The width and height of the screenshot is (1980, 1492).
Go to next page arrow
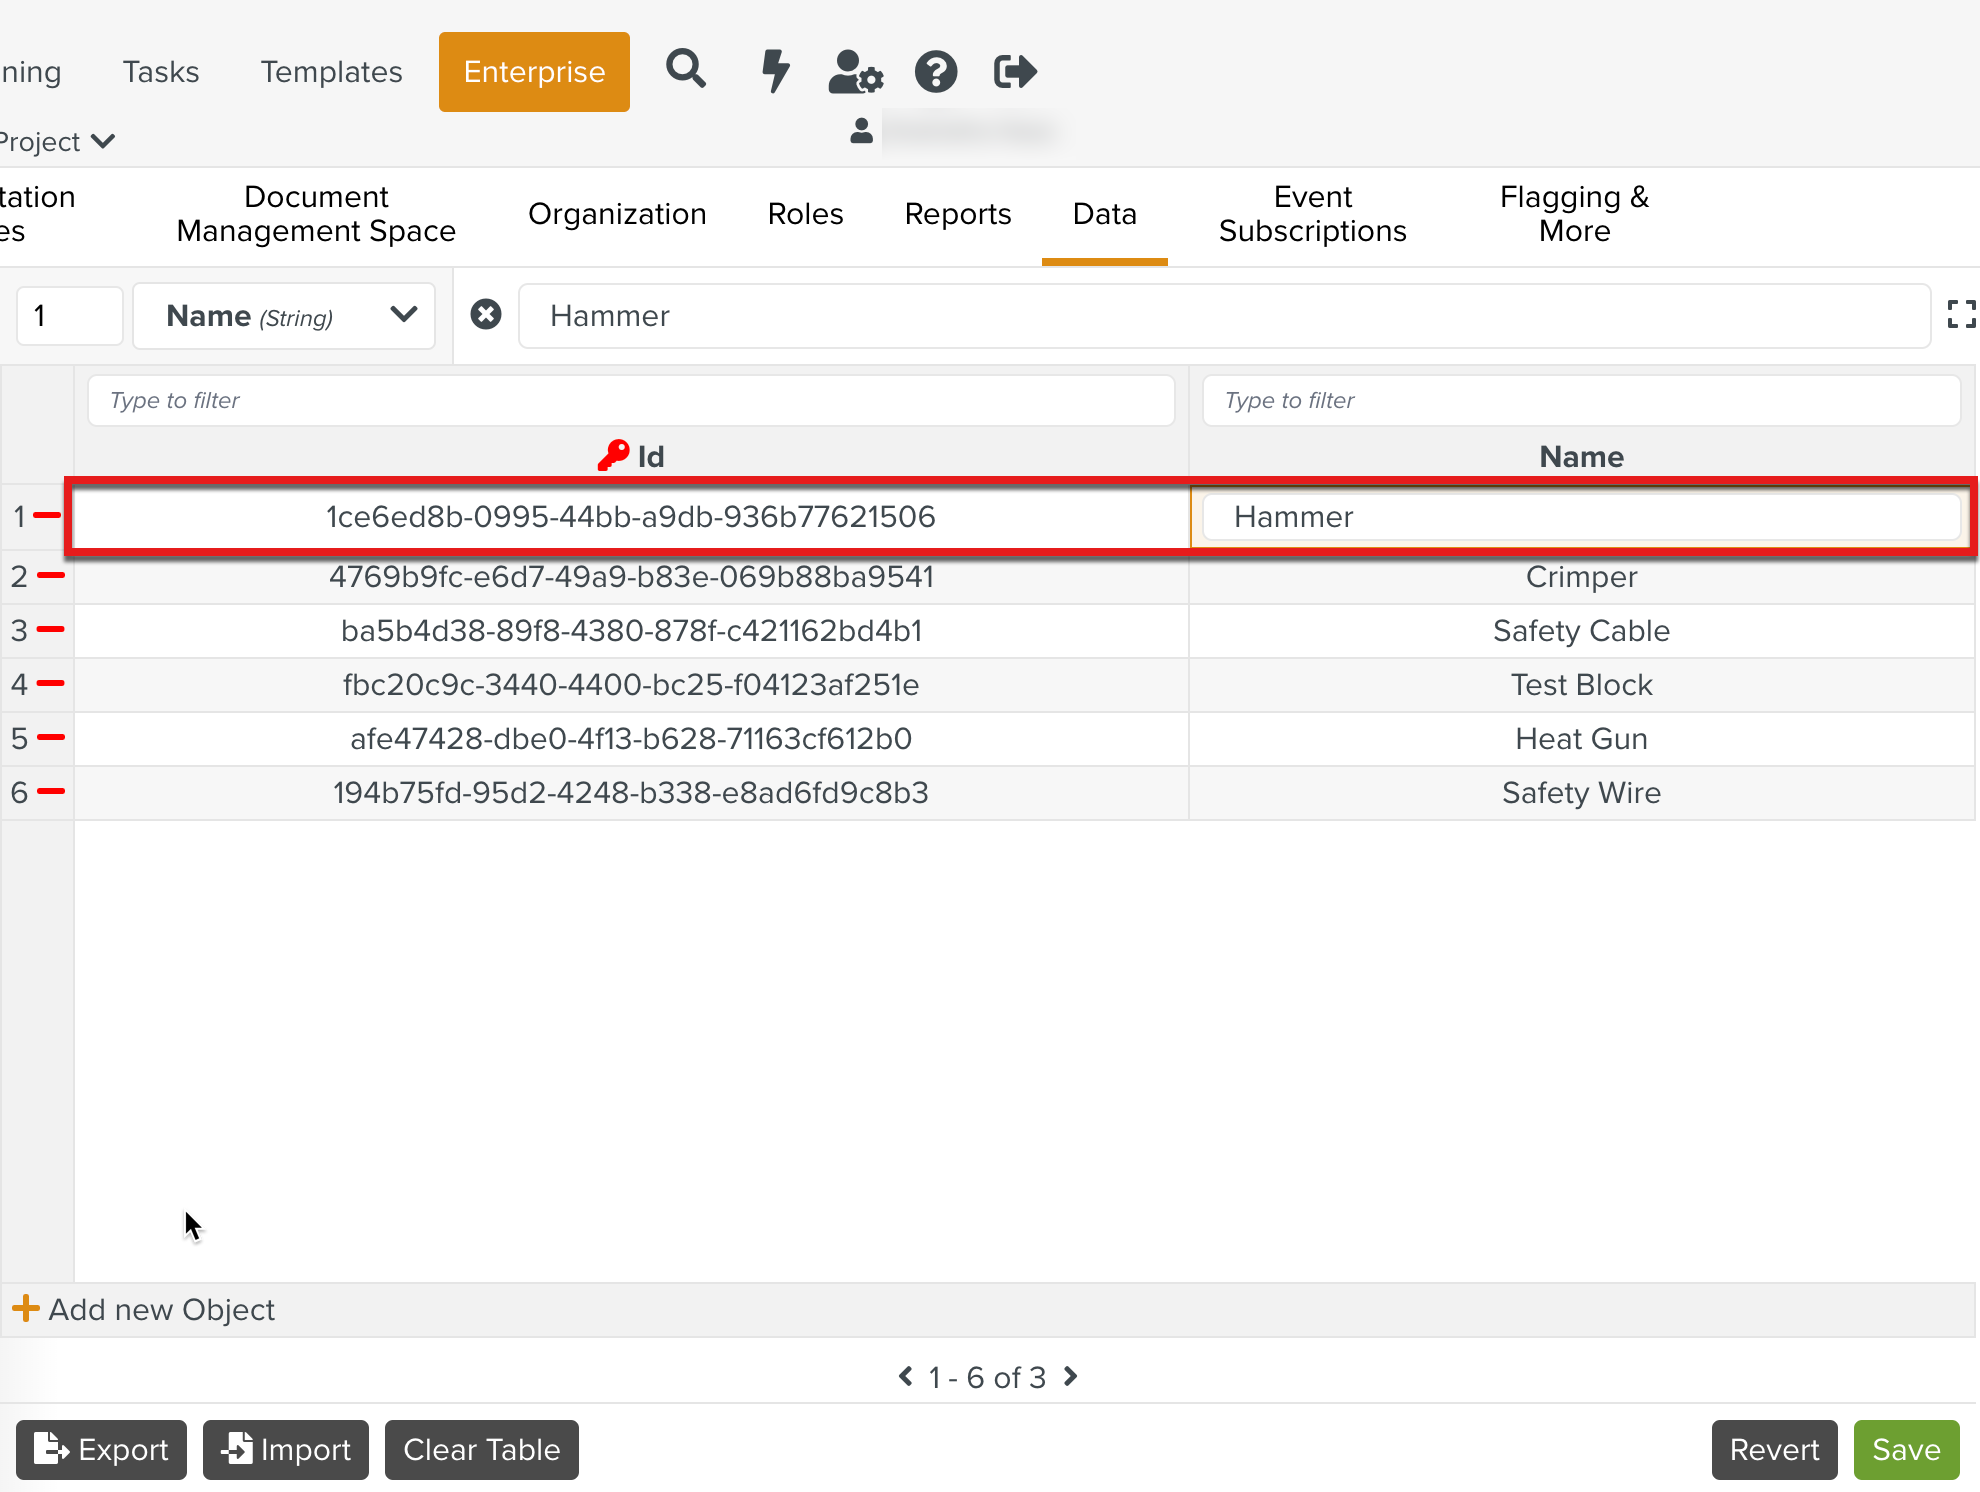(x=1071, y=1376)
